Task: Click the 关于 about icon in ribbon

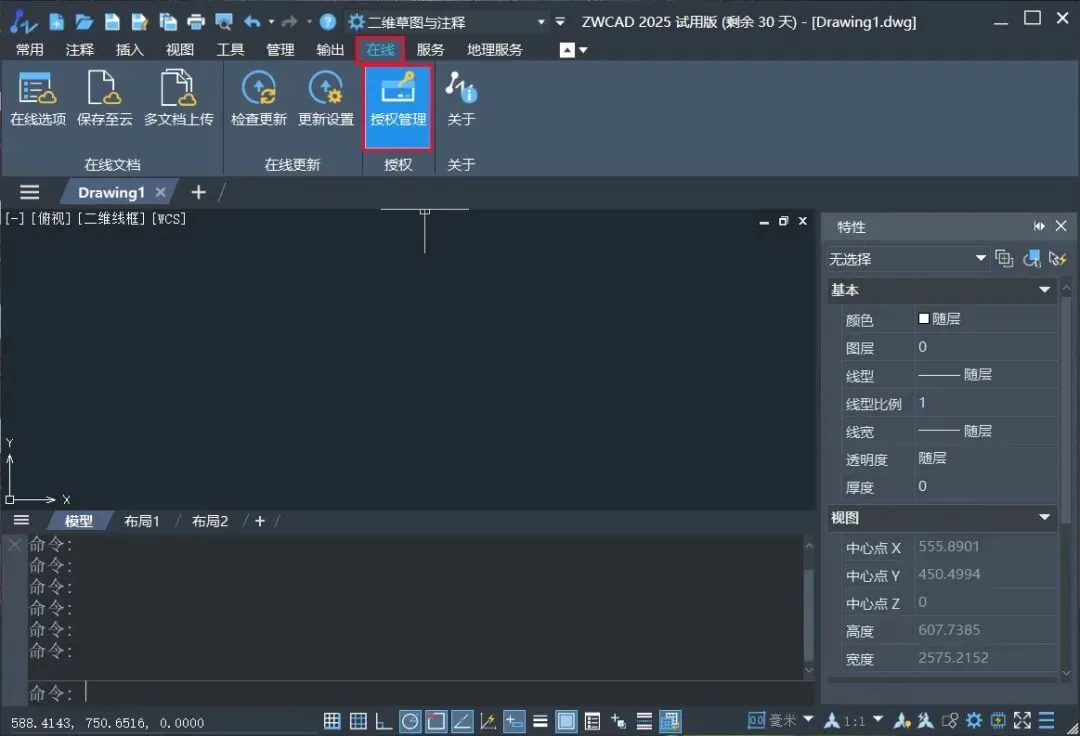Action: [461, 98]
